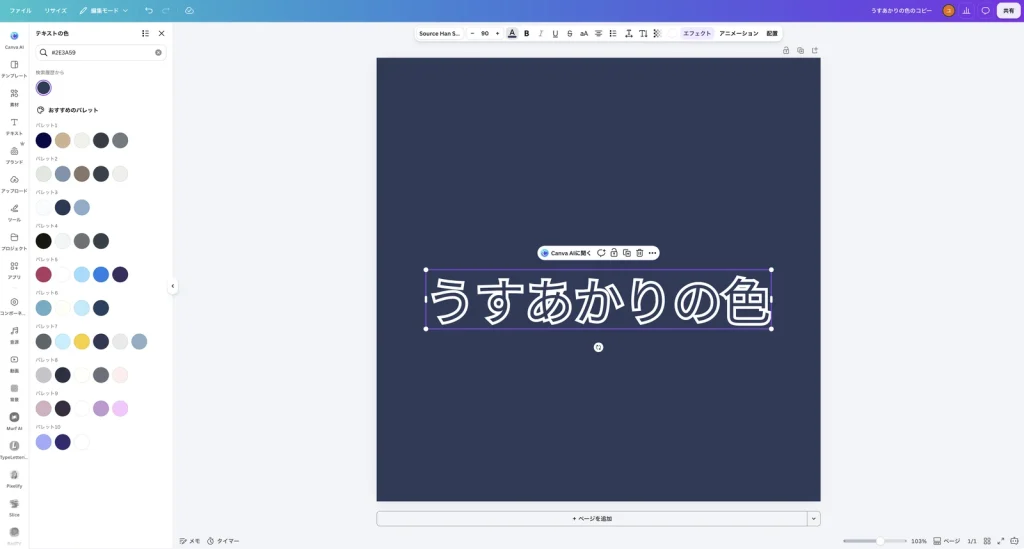Open the text color tool in toolbar

(x=512, y=33)
